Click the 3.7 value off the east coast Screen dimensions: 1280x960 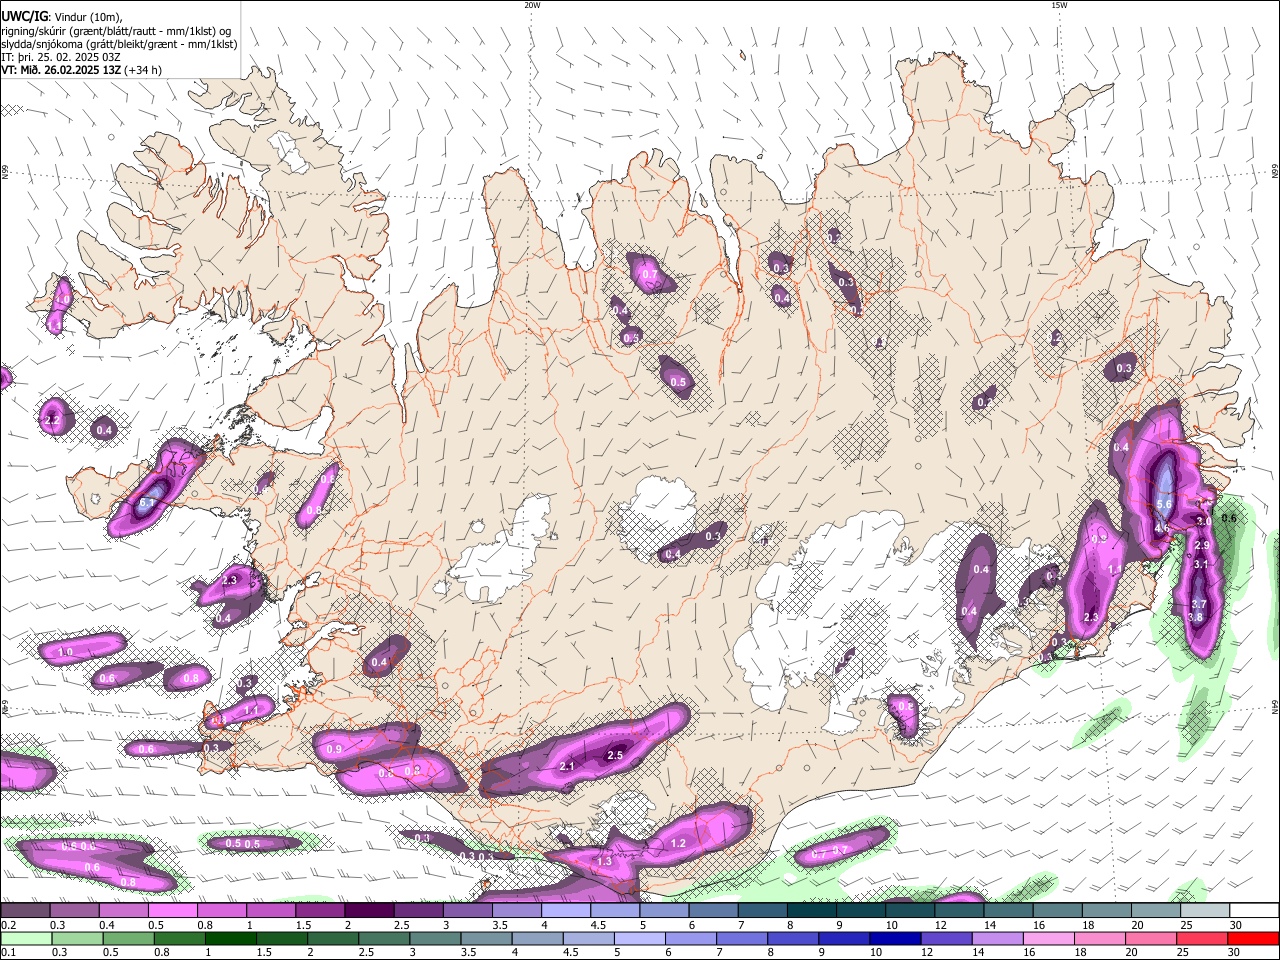pyautogui.click(x=1200, y=604)
